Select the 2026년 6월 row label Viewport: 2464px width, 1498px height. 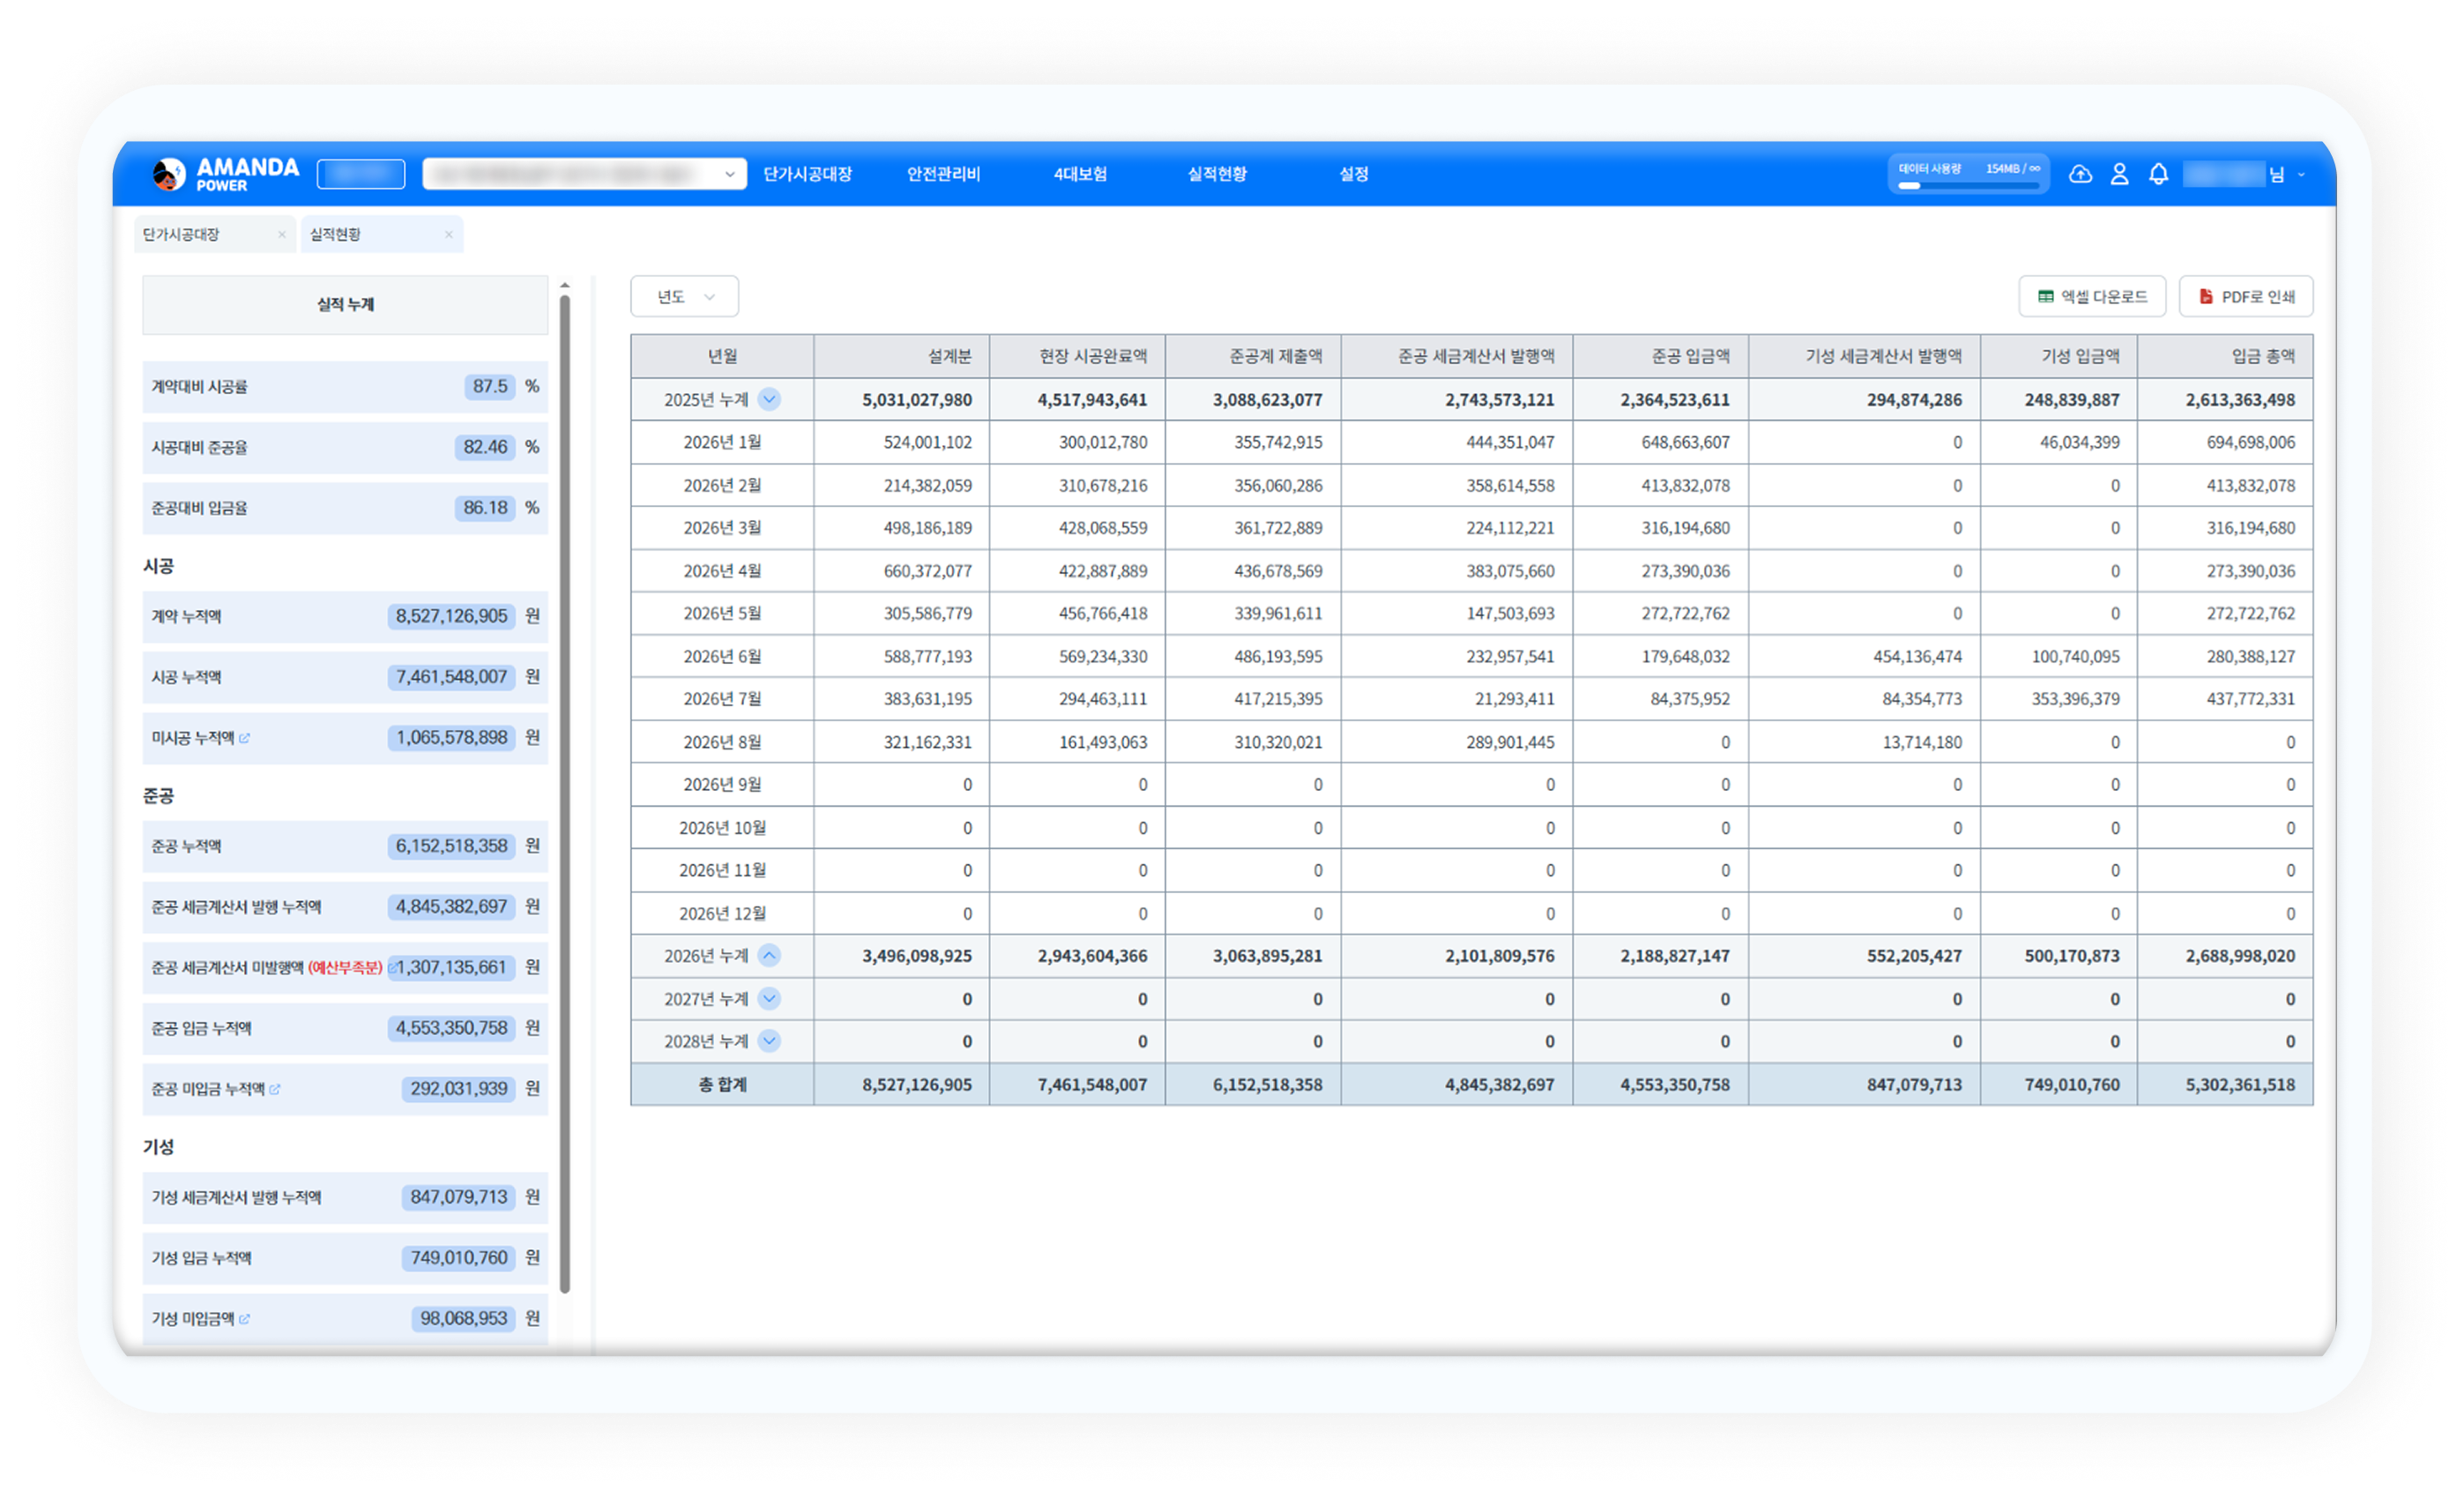722,657
